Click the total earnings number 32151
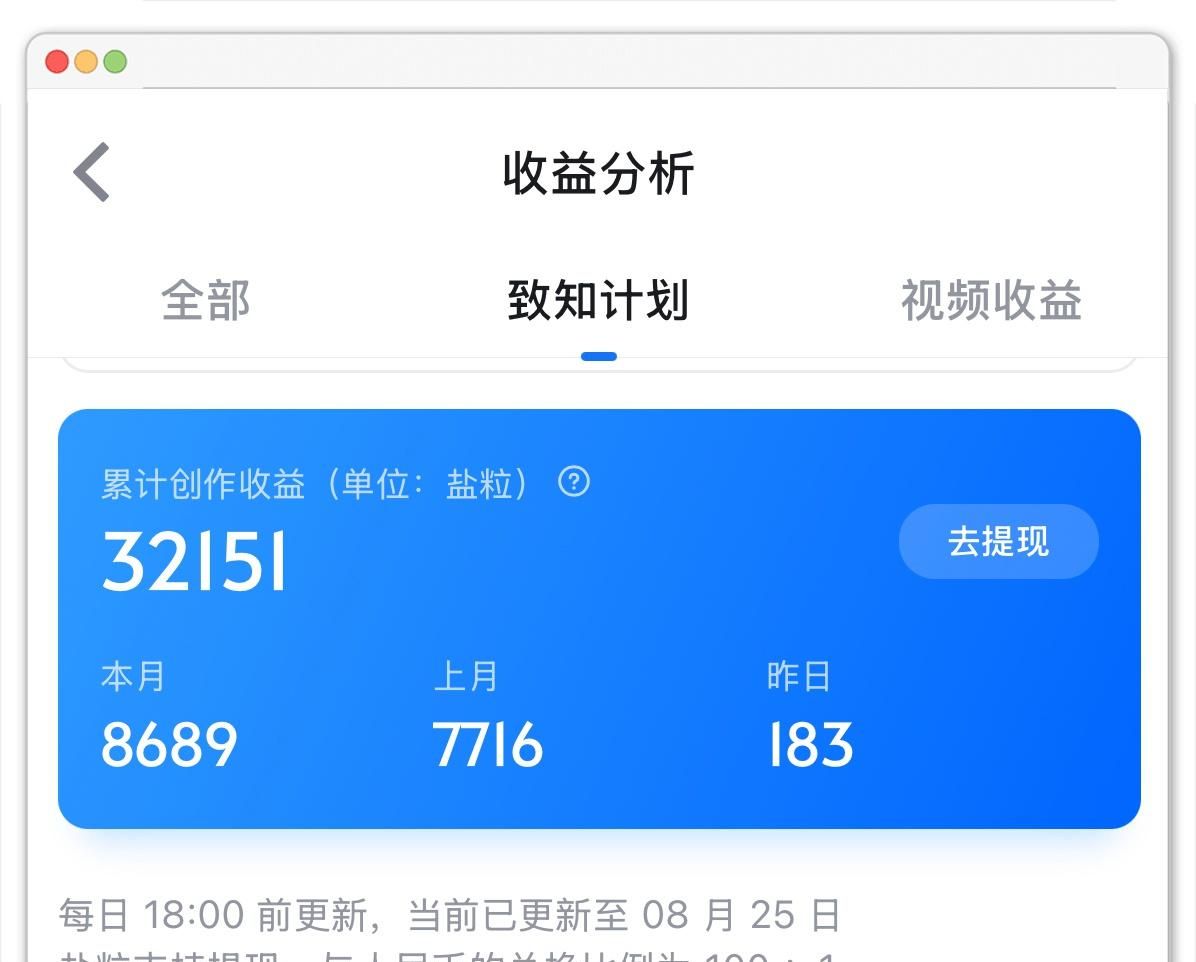The image size is (1196, 962). point(194,562)
